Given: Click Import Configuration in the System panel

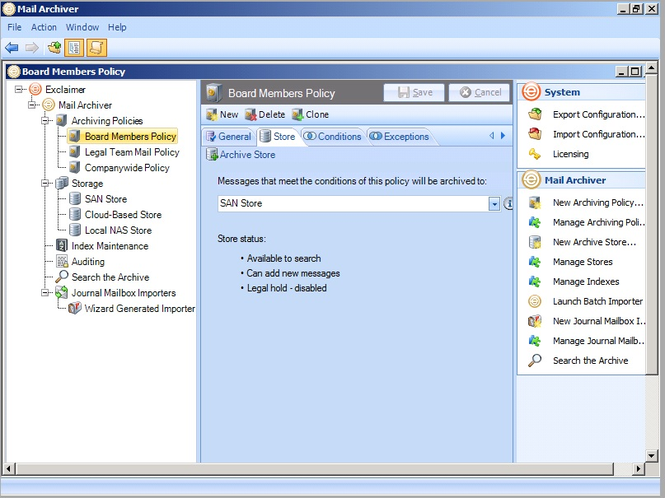Looking at the screenshot, I should [598, 134].
